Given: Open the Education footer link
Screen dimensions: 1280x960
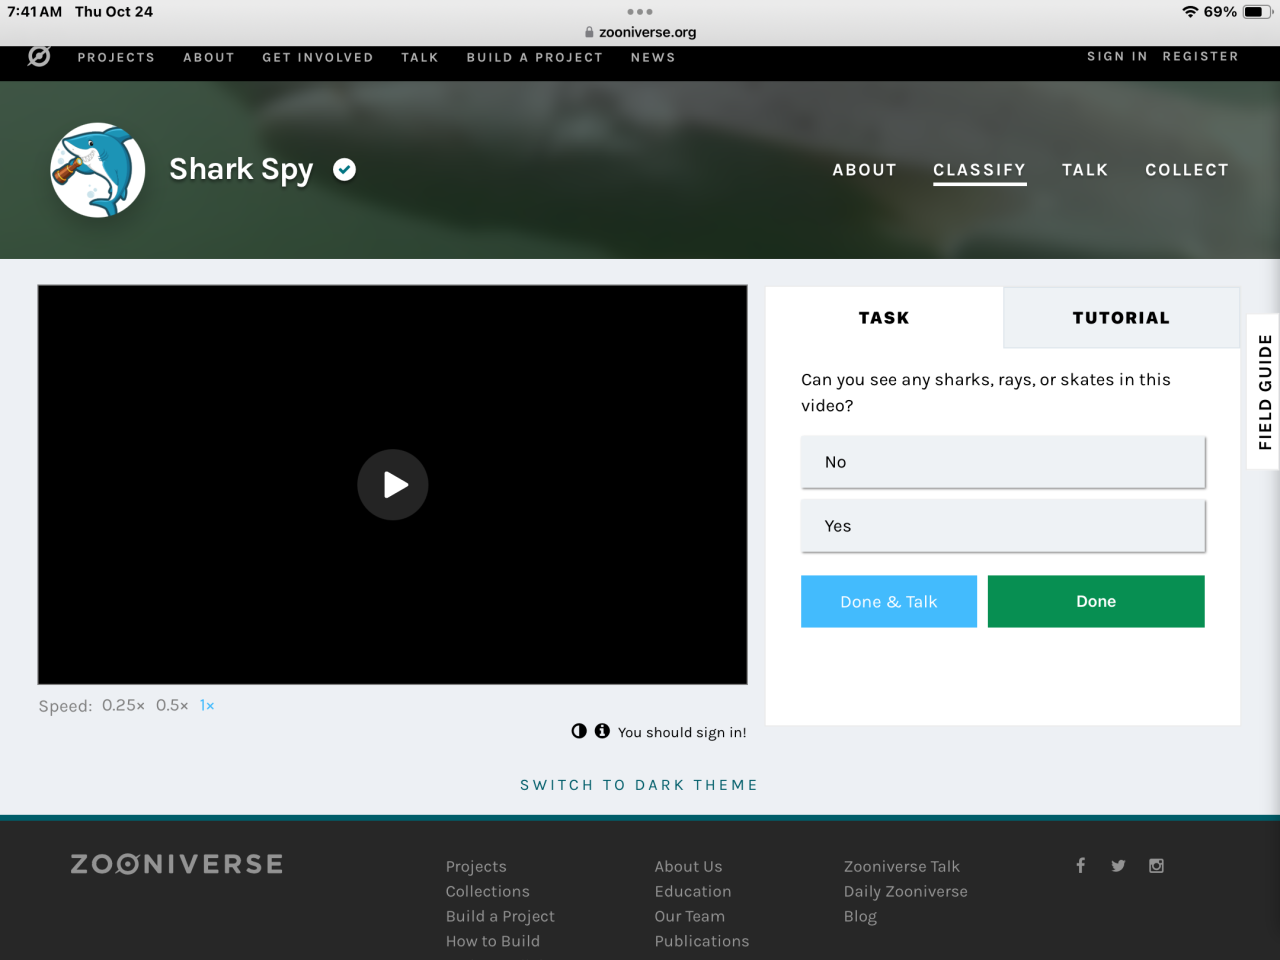Looking at the screenshot, I should click(693, 891).
